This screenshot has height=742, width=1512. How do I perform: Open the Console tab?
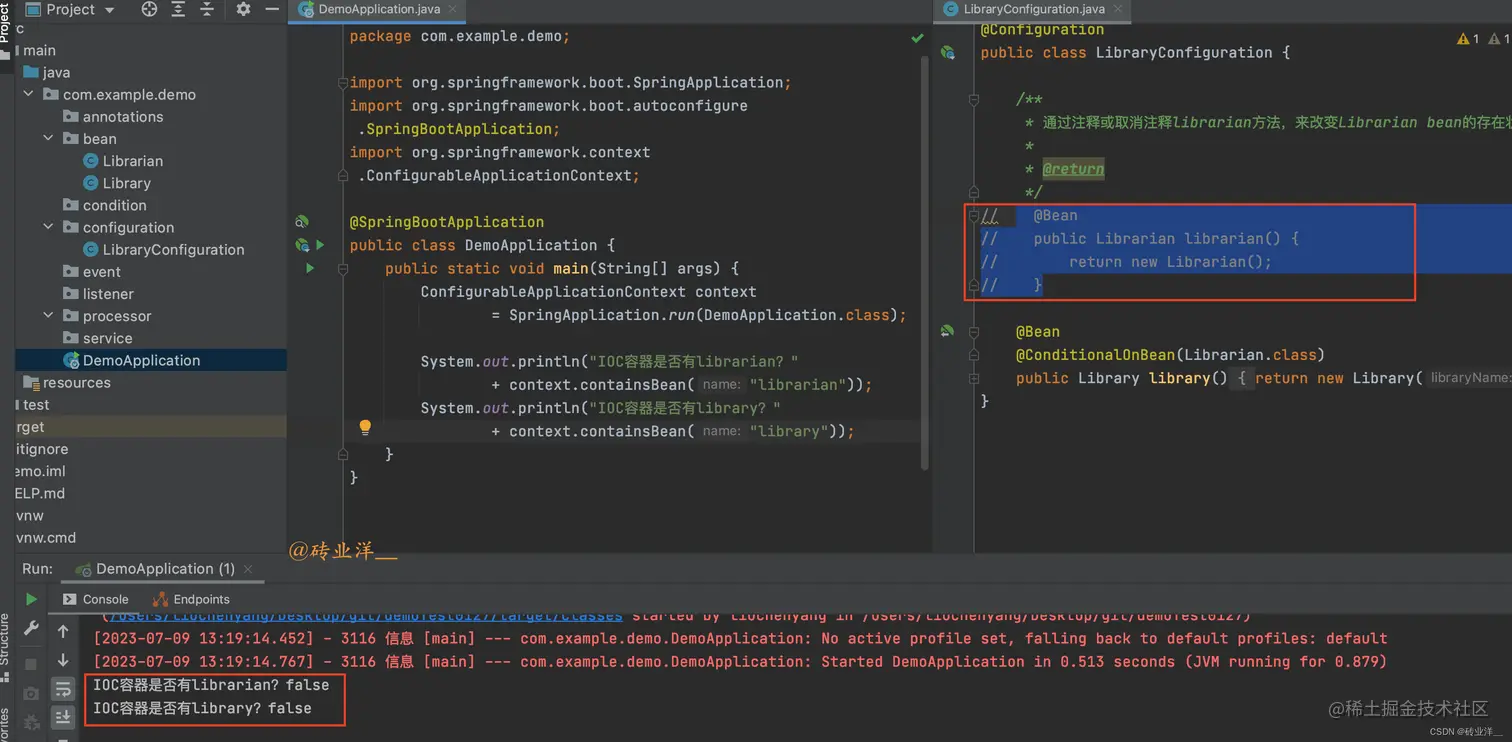[x=95, y=599]
